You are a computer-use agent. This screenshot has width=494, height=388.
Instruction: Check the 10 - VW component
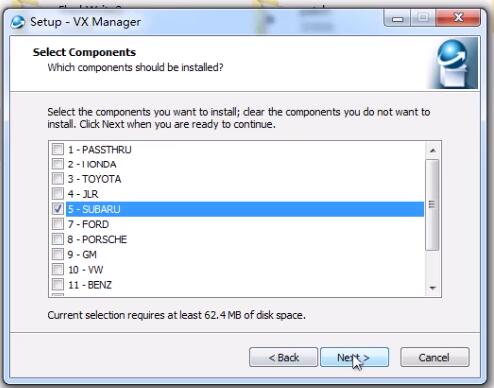58,269
